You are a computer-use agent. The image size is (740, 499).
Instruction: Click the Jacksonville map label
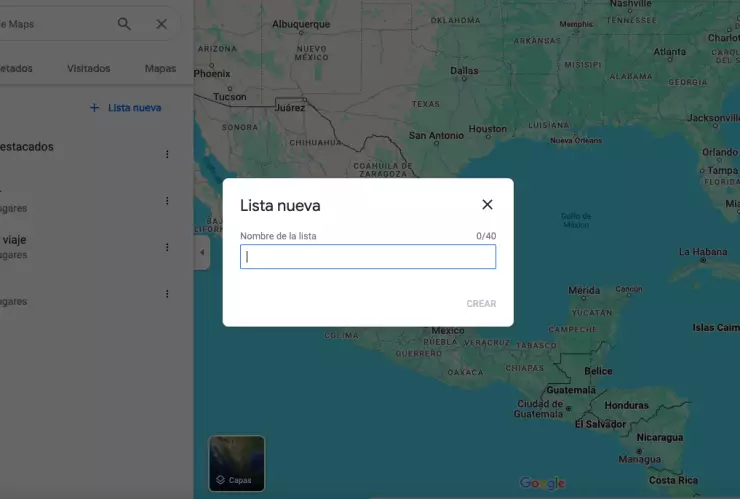point(713,118)
